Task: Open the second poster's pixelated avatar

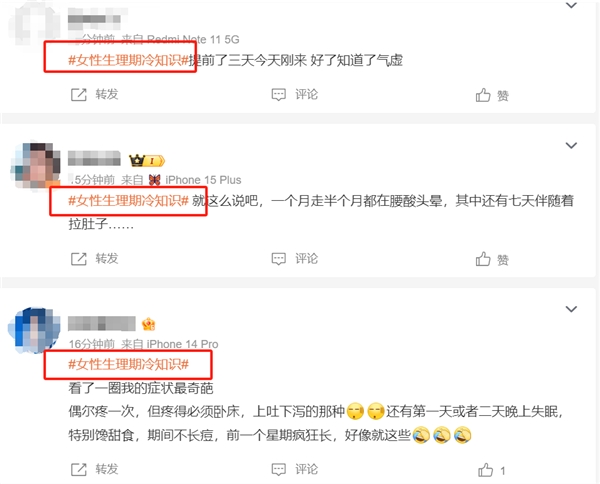Action: [x=35, y=165]
